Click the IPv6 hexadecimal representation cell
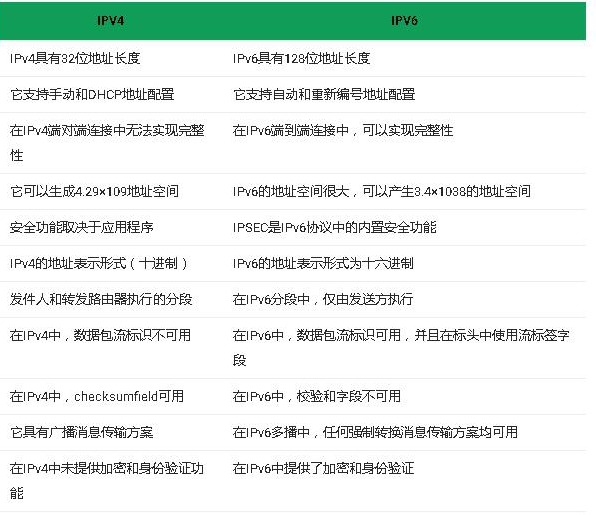596x515 pixels. point(323,263)
